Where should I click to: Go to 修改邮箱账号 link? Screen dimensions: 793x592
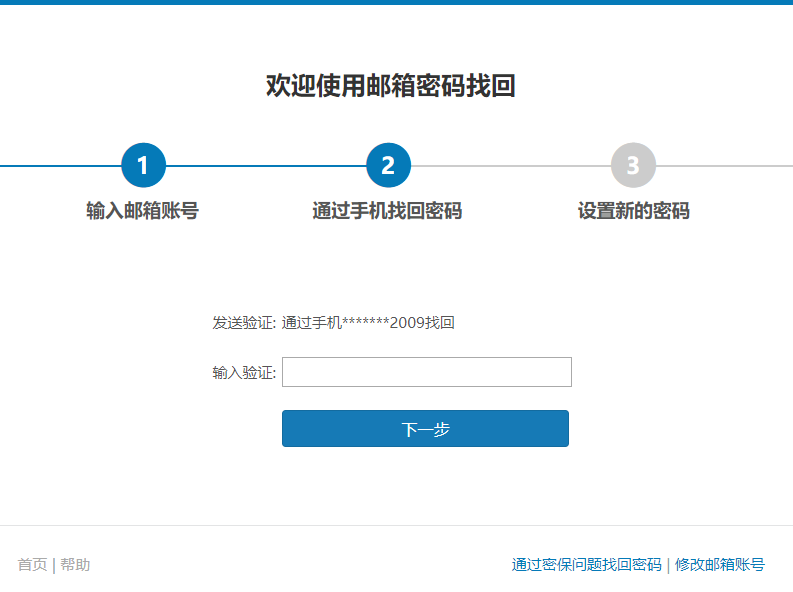[x=720, y=565]
